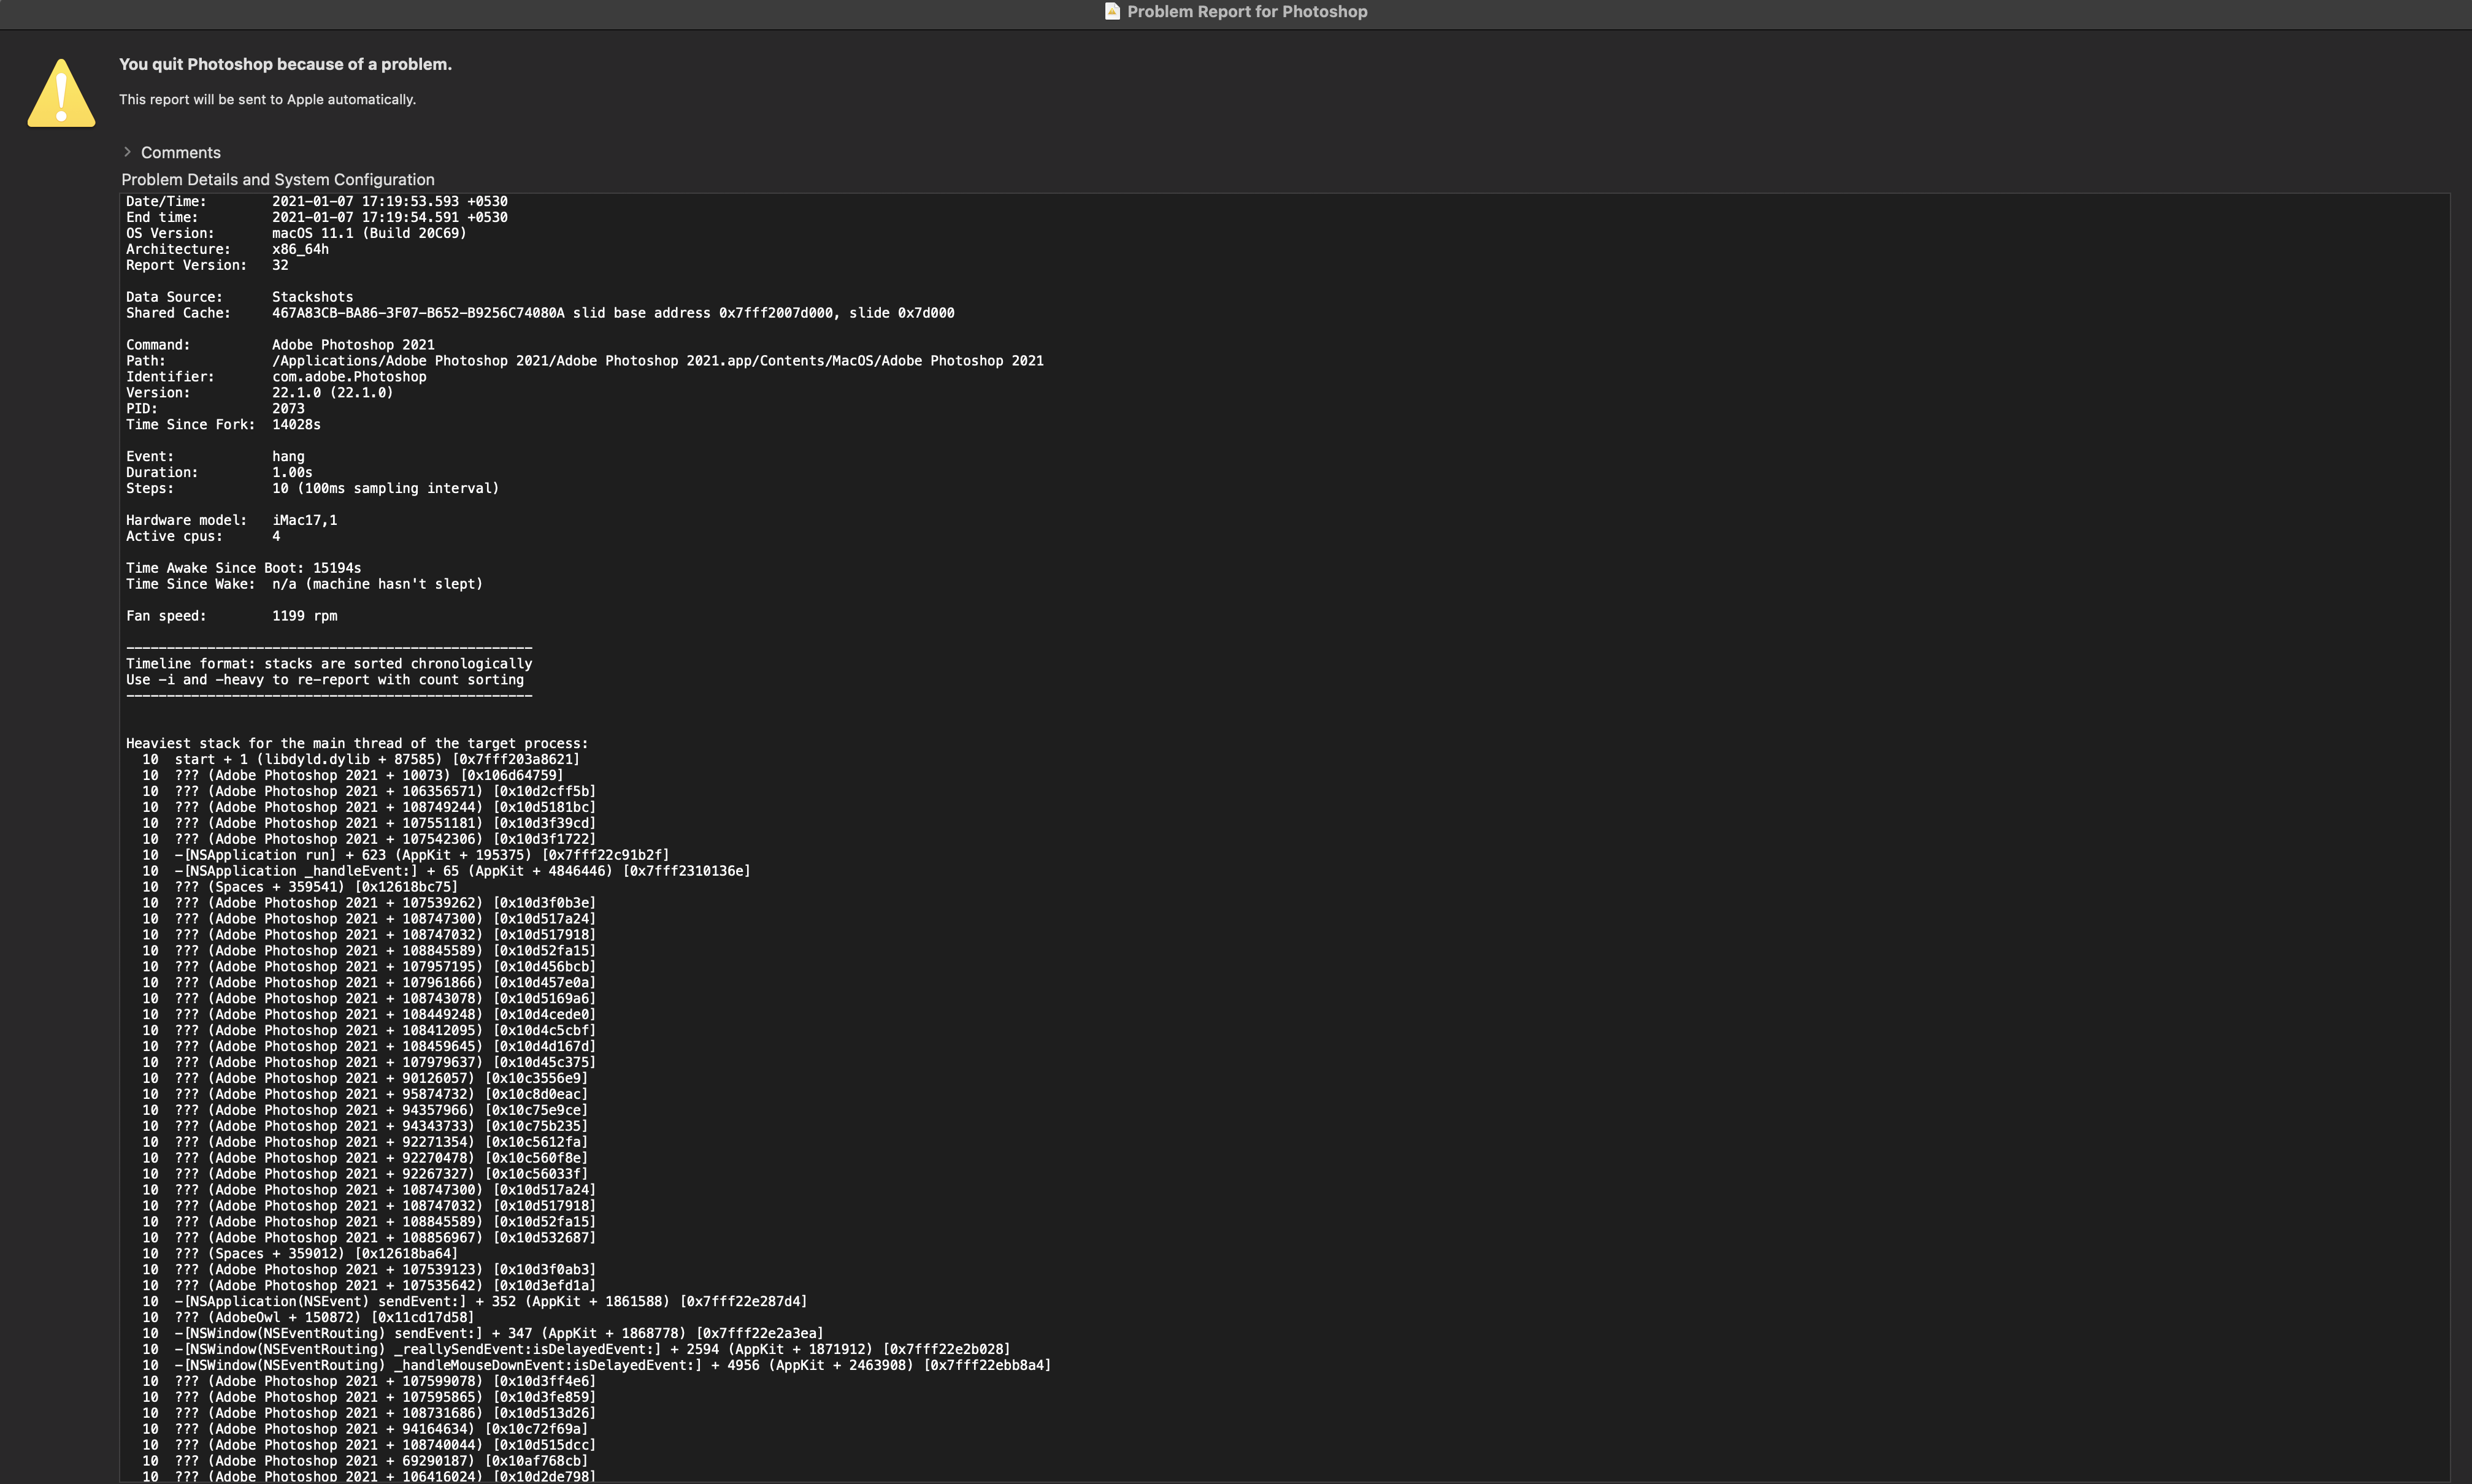Click the Identifier com.adobe.Photoshop

coord(349,377)
